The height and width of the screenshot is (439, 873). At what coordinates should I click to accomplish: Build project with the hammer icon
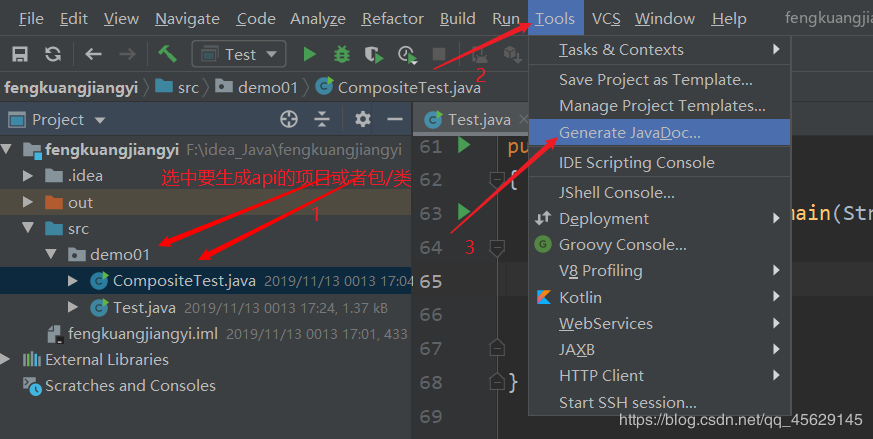pos(167,54)
